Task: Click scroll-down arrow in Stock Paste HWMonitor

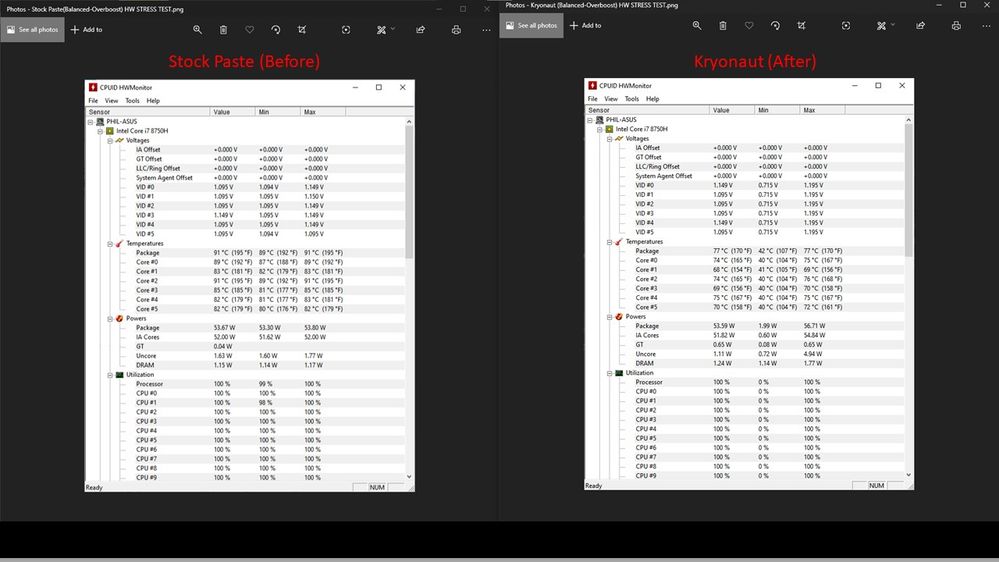Action: pyautogui.click(x=409, y=477)
